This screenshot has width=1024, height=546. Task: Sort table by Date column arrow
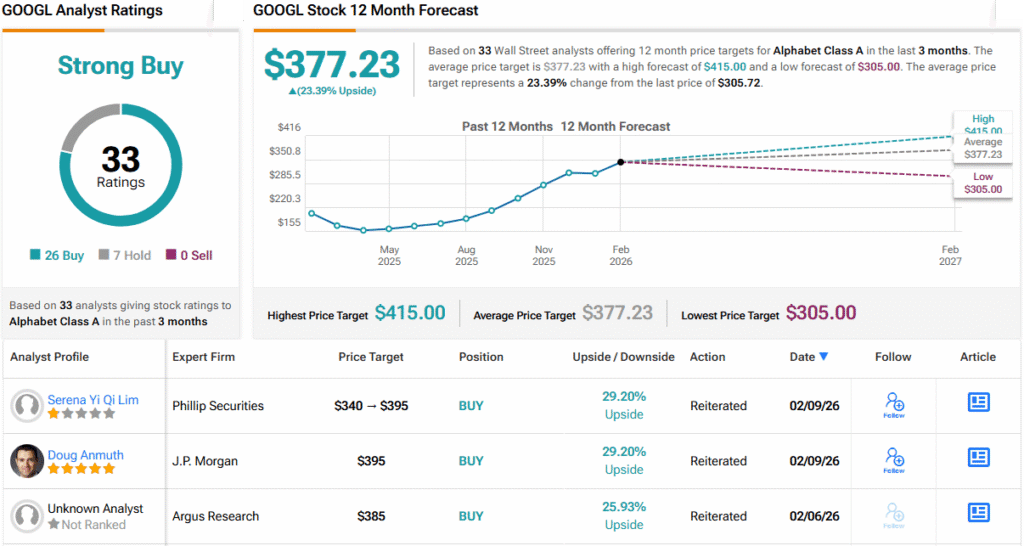pos(823,357)
